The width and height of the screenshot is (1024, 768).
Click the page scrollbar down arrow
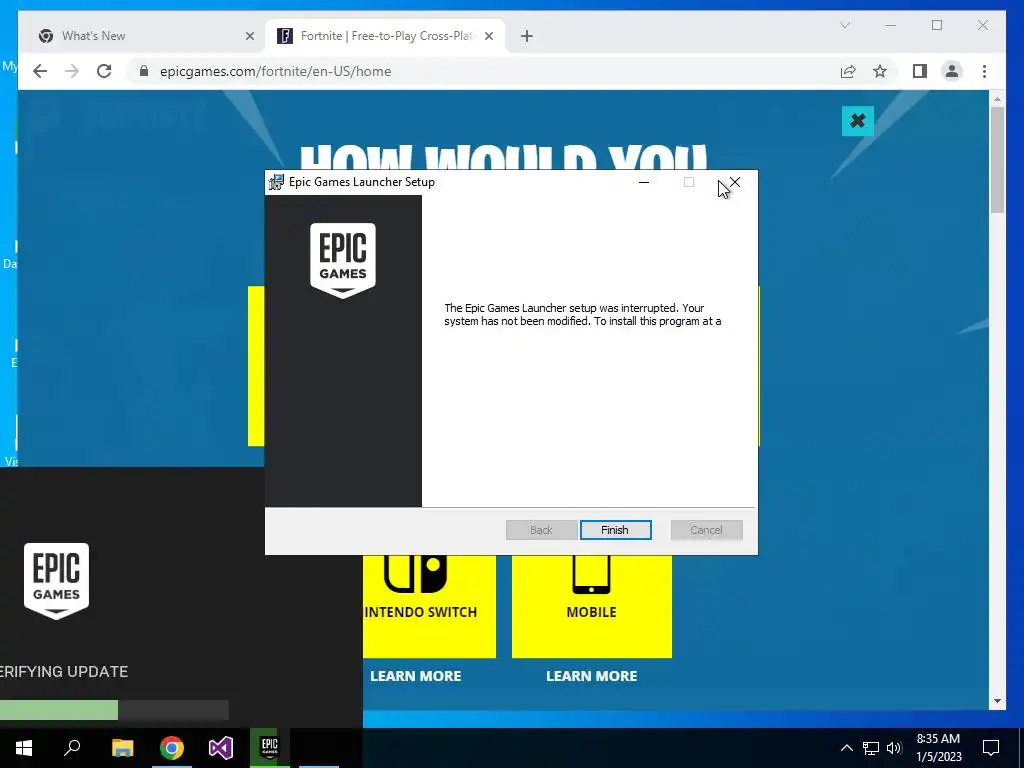click(x=997, y=701)
